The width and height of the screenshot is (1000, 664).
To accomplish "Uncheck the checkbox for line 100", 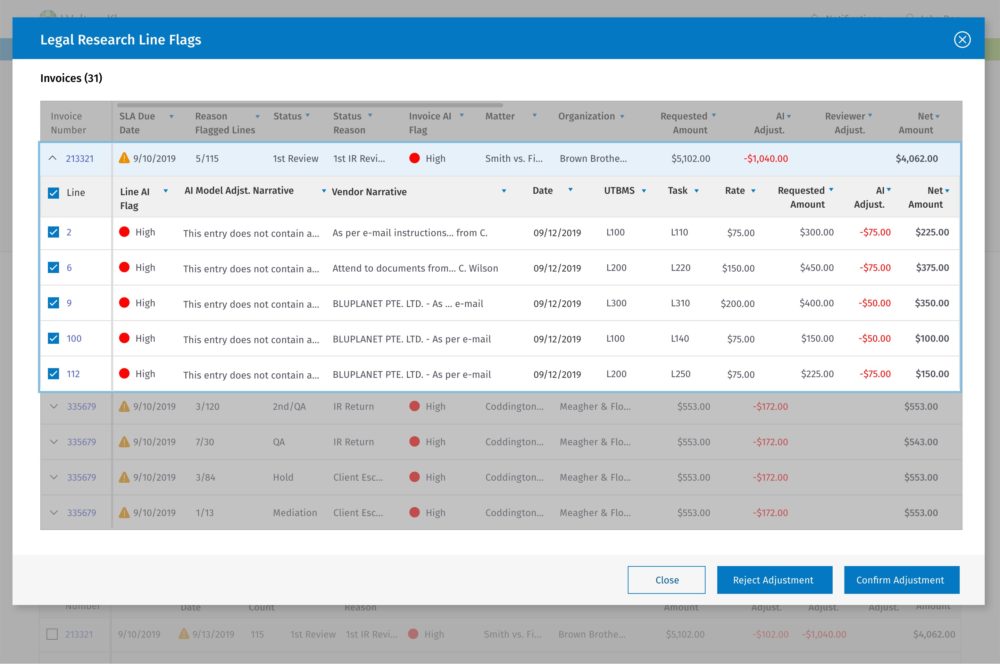I will coord(54,339).
